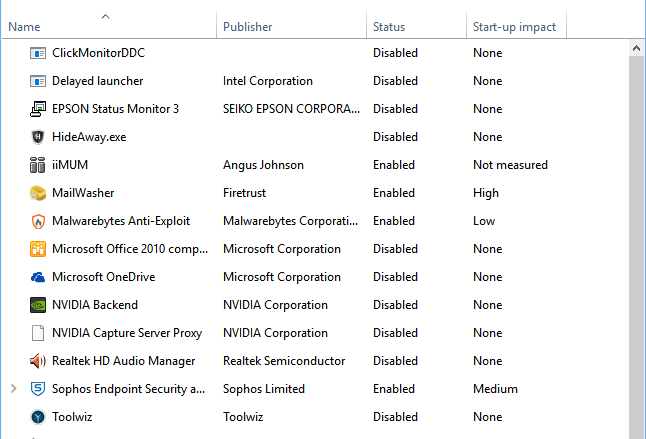Image resolution: width=646 pixels, height=439 pixels.
Task: Click the Sophos Endpoint Security shield icon
Action: click(38, 389)
